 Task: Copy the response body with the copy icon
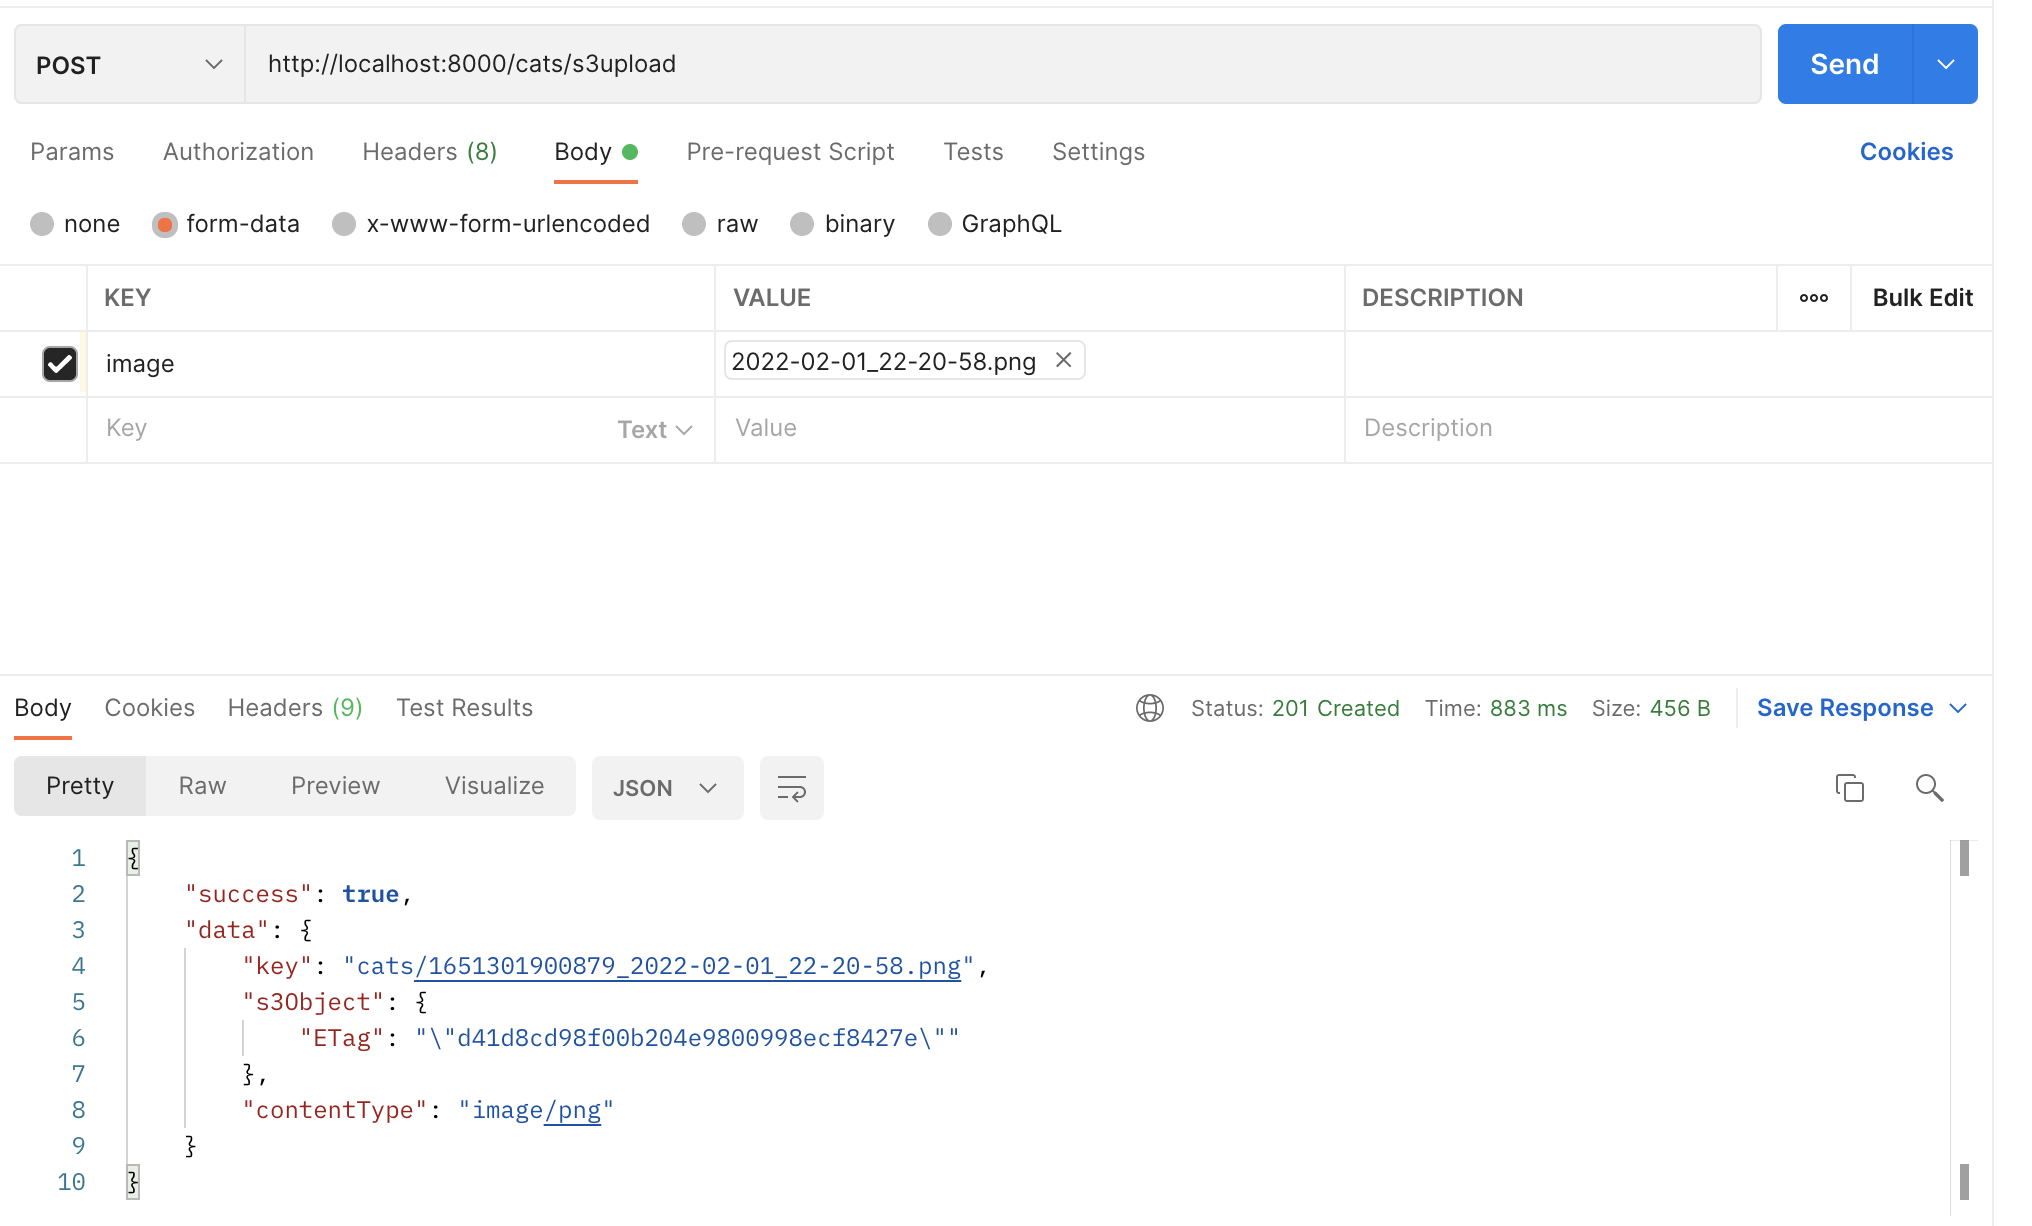[1849, 788]
